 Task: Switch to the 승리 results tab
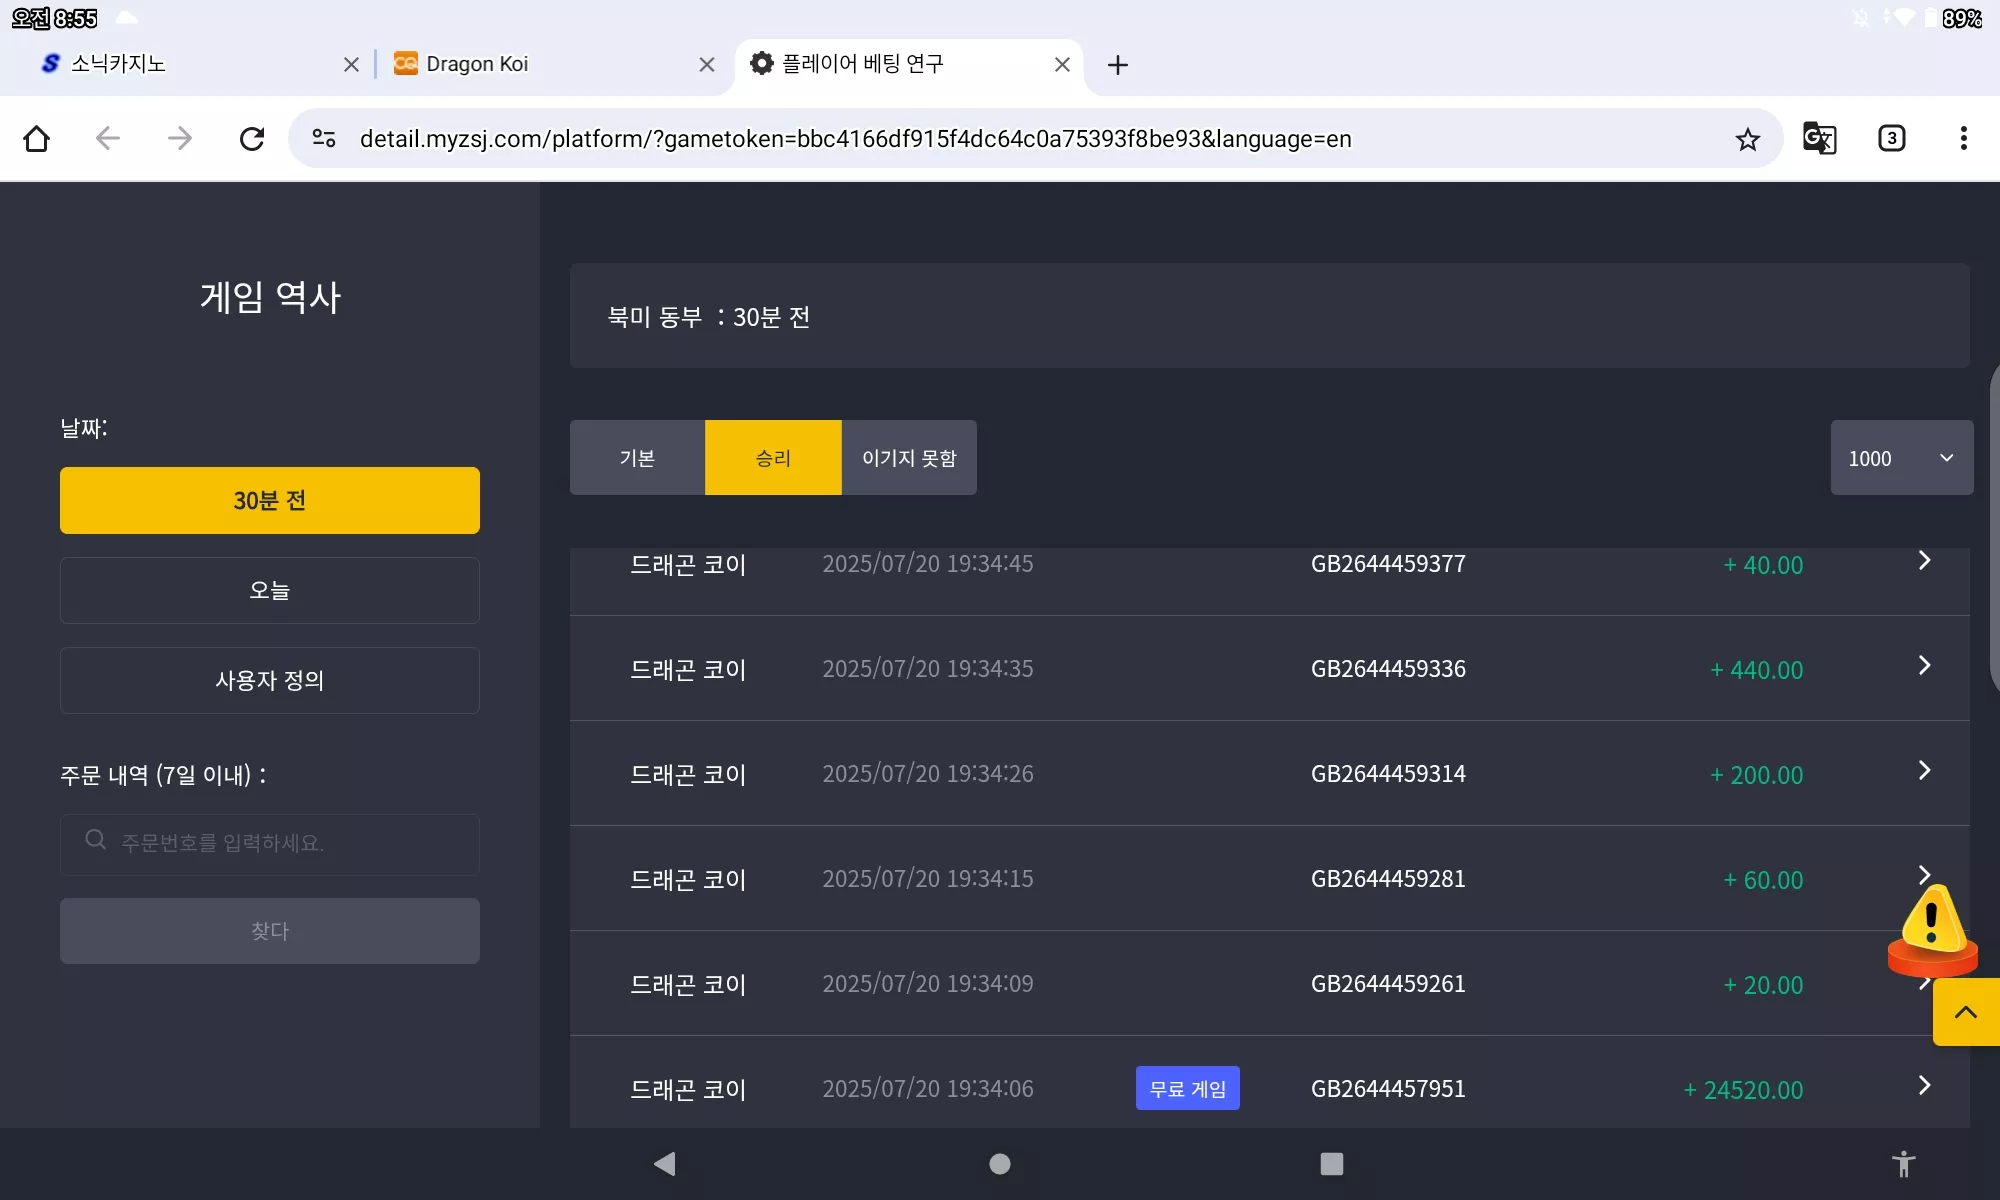pos(773,458)
